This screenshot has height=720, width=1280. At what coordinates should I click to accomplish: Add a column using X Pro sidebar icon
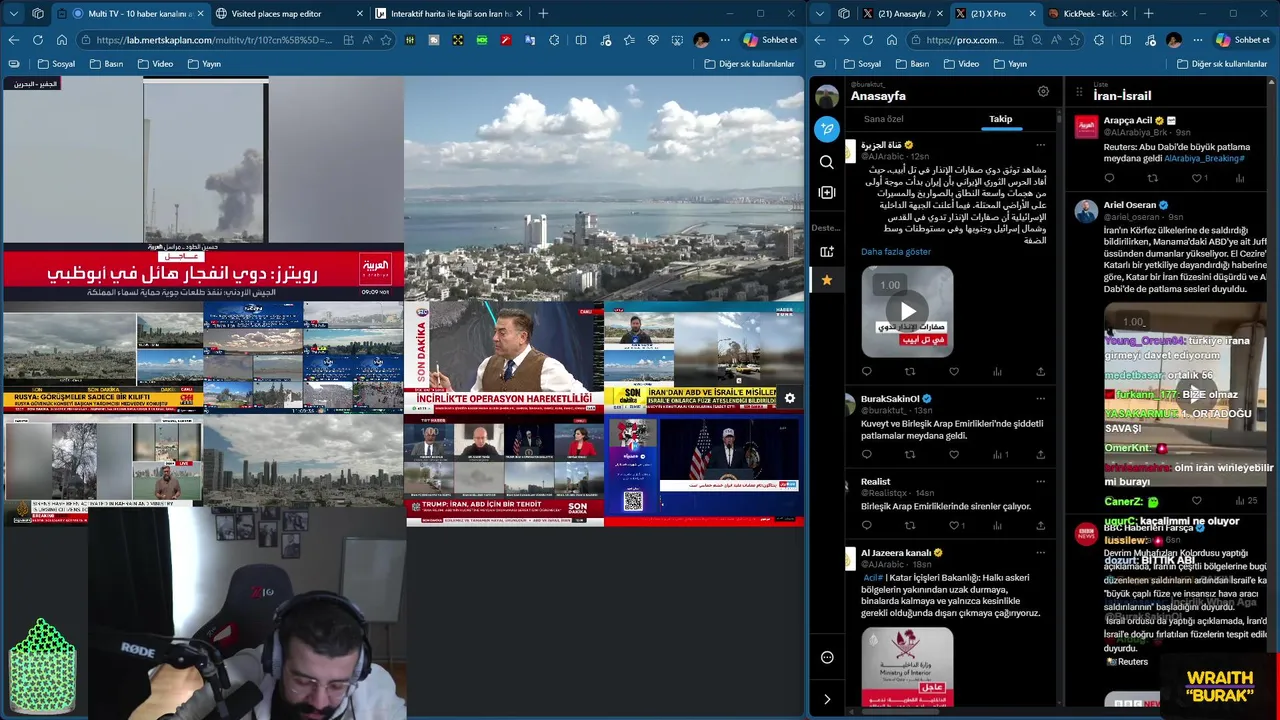827,192
